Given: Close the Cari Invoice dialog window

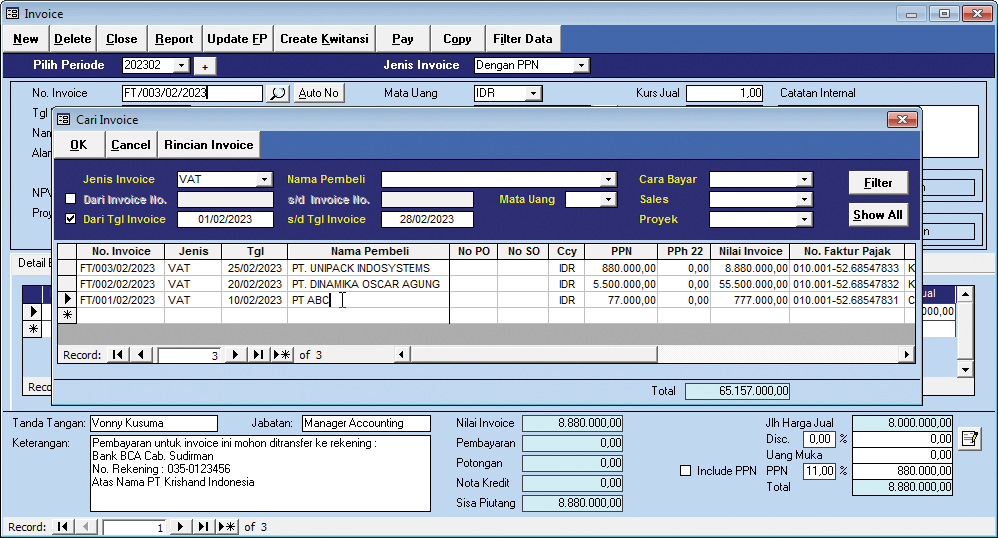Looking at the screenshot, I should pyautogui.click(x=902, y=119).
